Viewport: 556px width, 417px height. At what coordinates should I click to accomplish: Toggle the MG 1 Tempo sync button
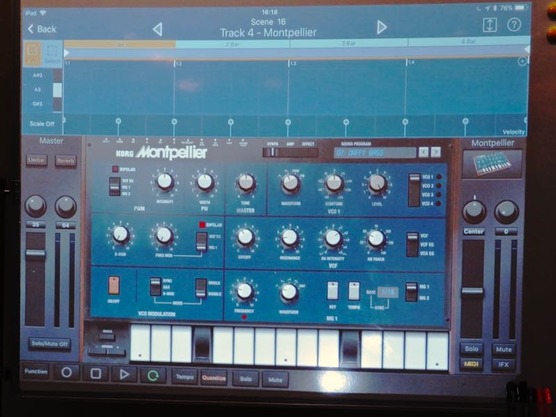(354, 291)
